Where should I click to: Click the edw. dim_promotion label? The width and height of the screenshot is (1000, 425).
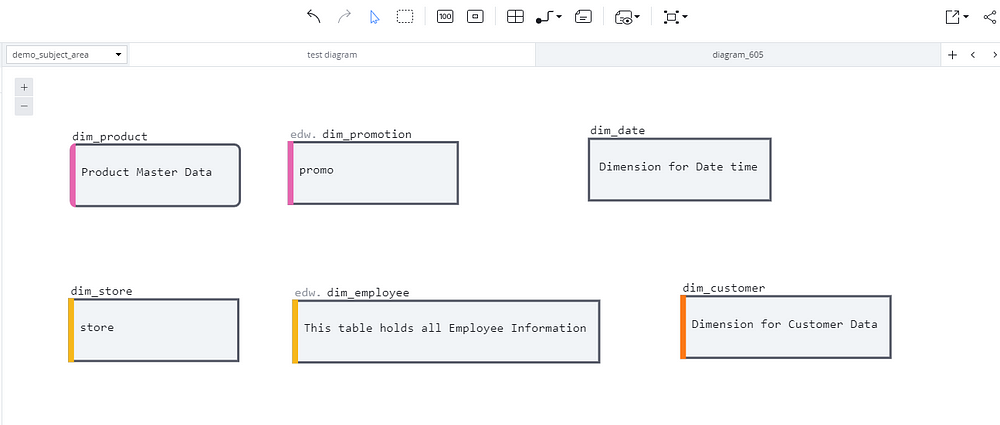(351, 134)
